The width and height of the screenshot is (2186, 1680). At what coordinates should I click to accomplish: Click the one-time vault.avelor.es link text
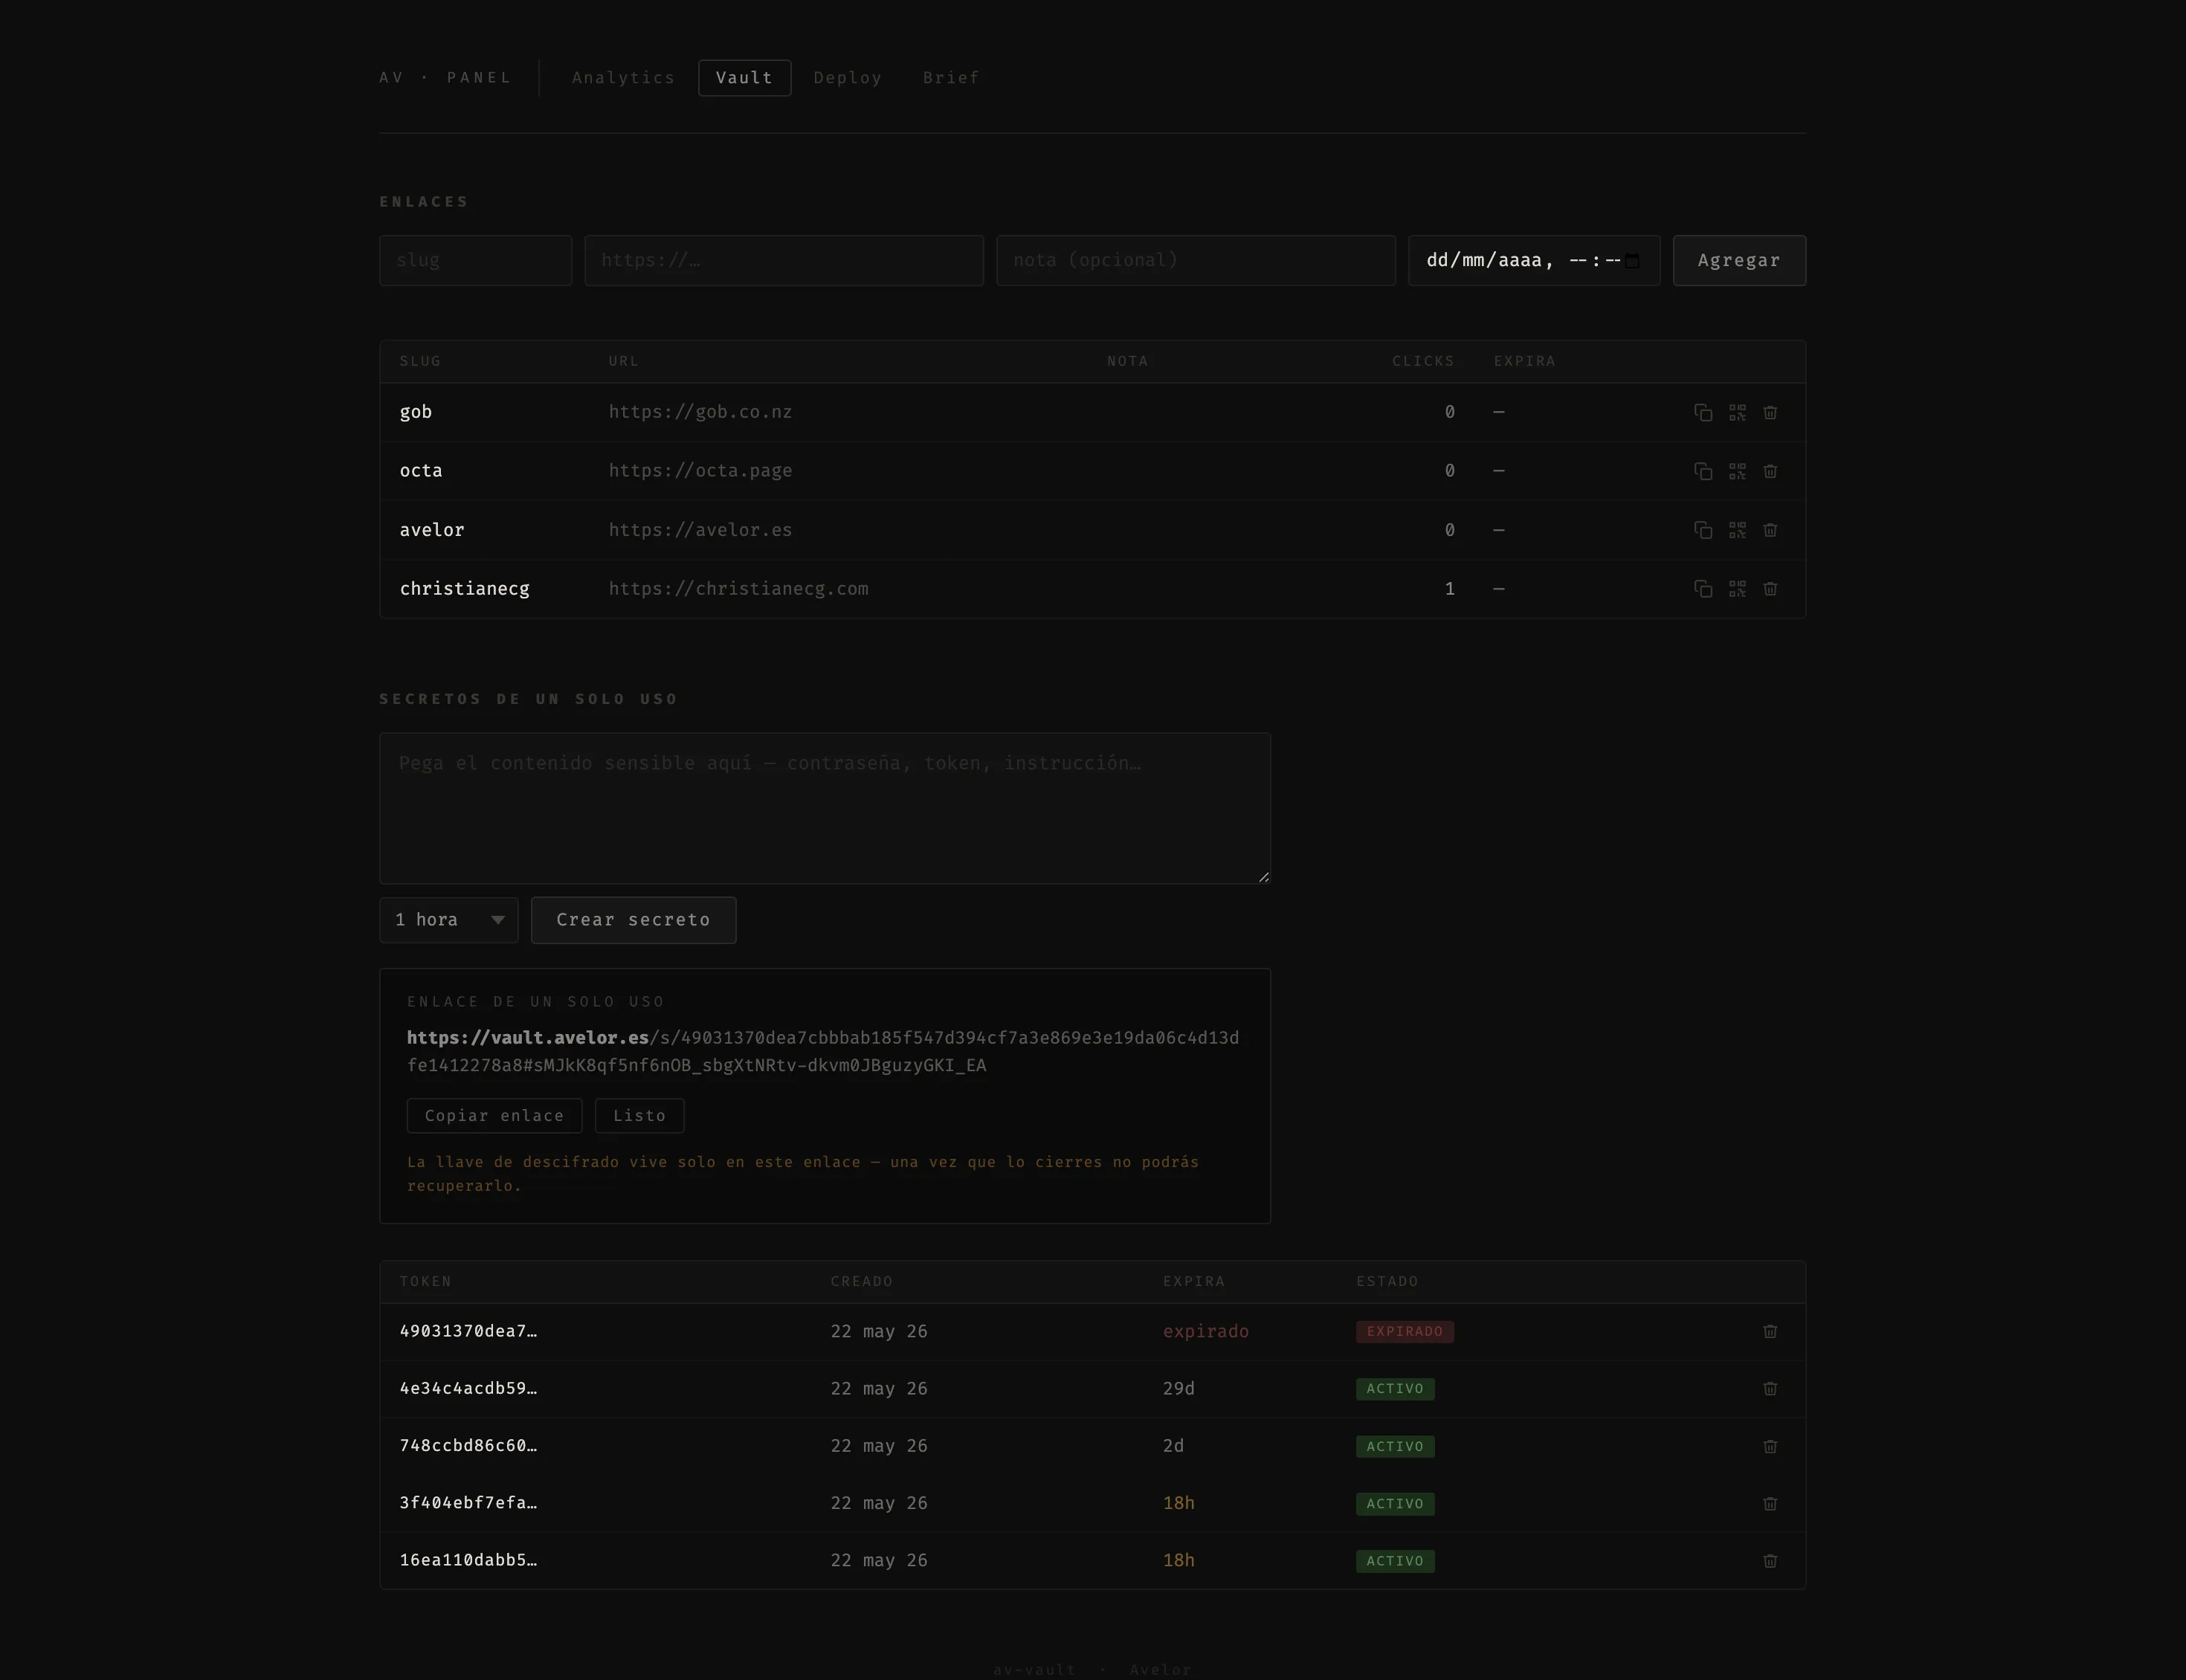pyautogui.click(x=823, y=1051)
